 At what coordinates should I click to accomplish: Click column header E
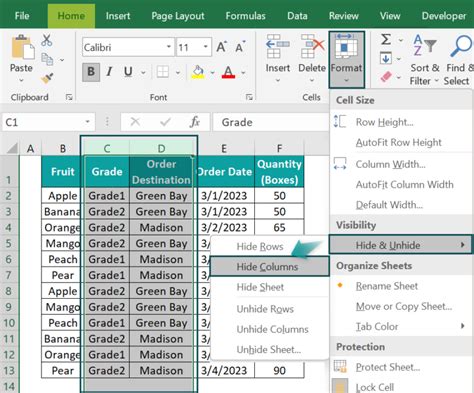[x=224, y=148]
